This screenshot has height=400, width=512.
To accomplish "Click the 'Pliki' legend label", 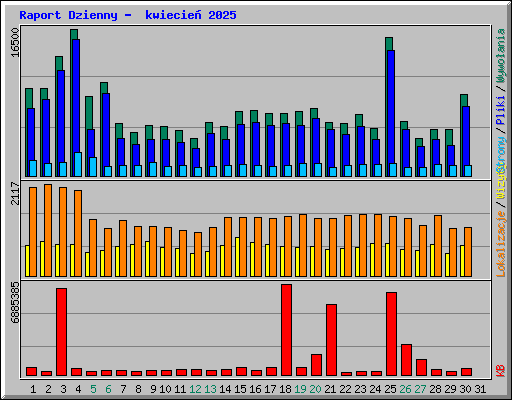I will 501,110.
